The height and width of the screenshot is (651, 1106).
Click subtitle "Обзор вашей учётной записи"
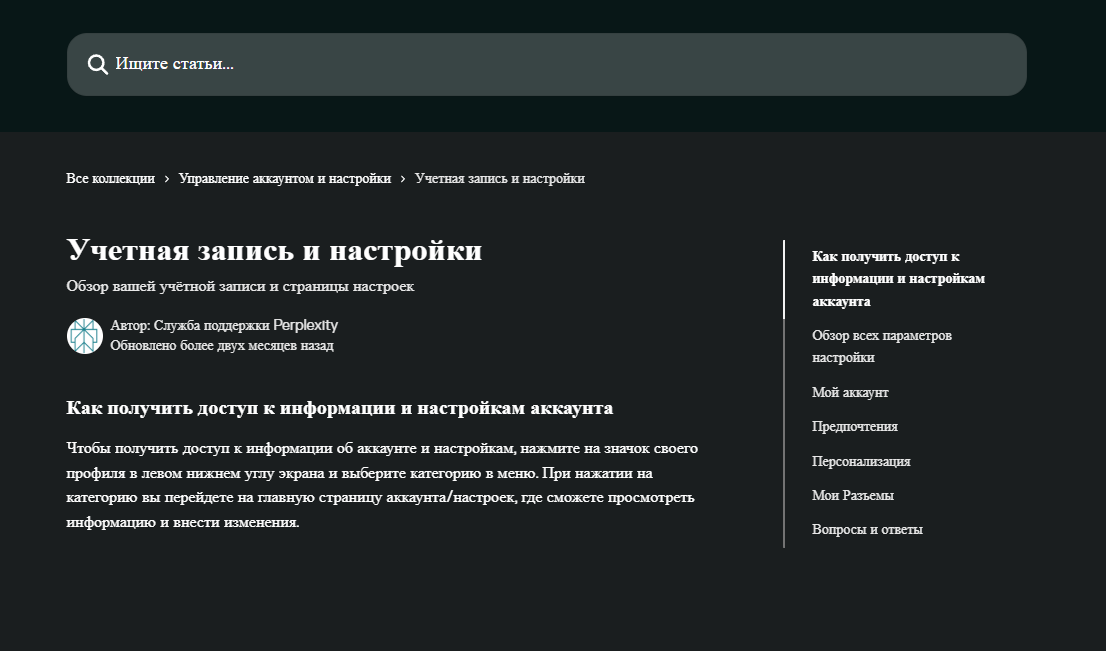[x=241, y=286]
